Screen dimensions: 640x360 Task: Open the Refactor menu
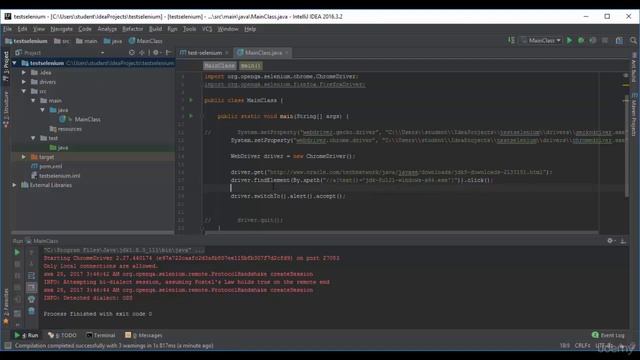[133, 29]
